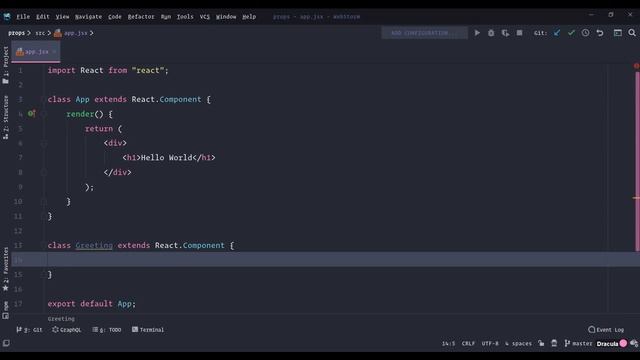Click the pink Dracula theme circle
This screenshot has height=360, width=640.
point(623,343)
